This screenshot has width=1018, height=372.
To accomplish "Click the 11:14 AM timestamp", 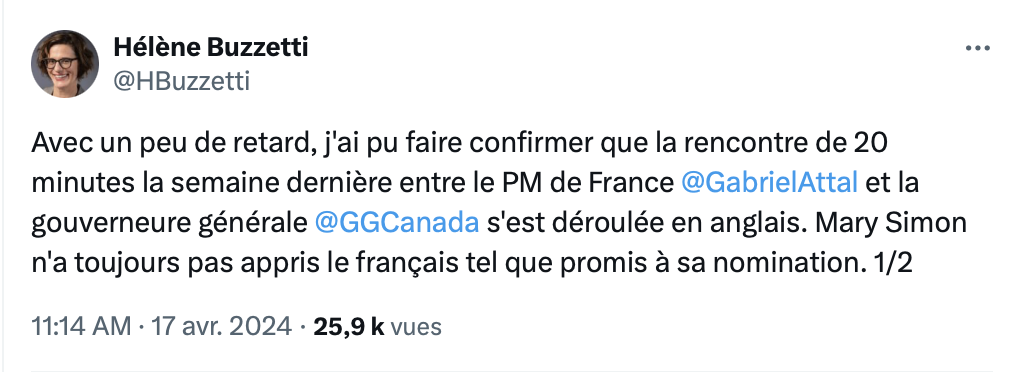I will click(x=81, y=326).
